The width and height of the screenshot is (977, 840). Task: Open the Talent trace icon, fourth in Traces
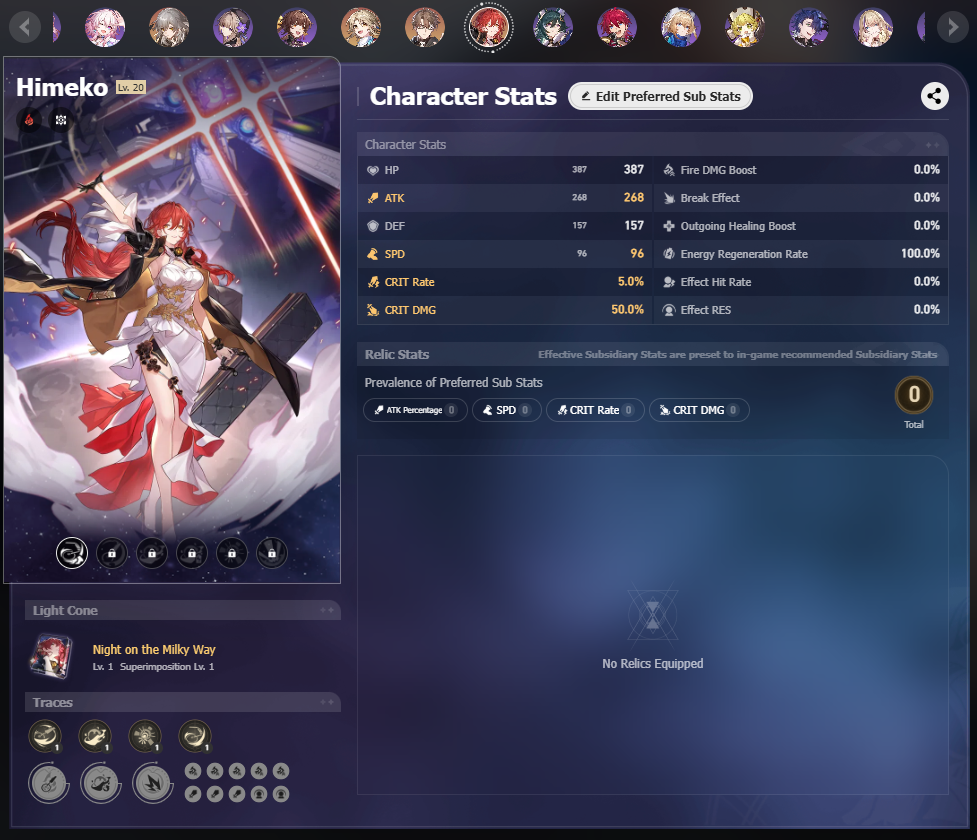(x=194, y=736)
